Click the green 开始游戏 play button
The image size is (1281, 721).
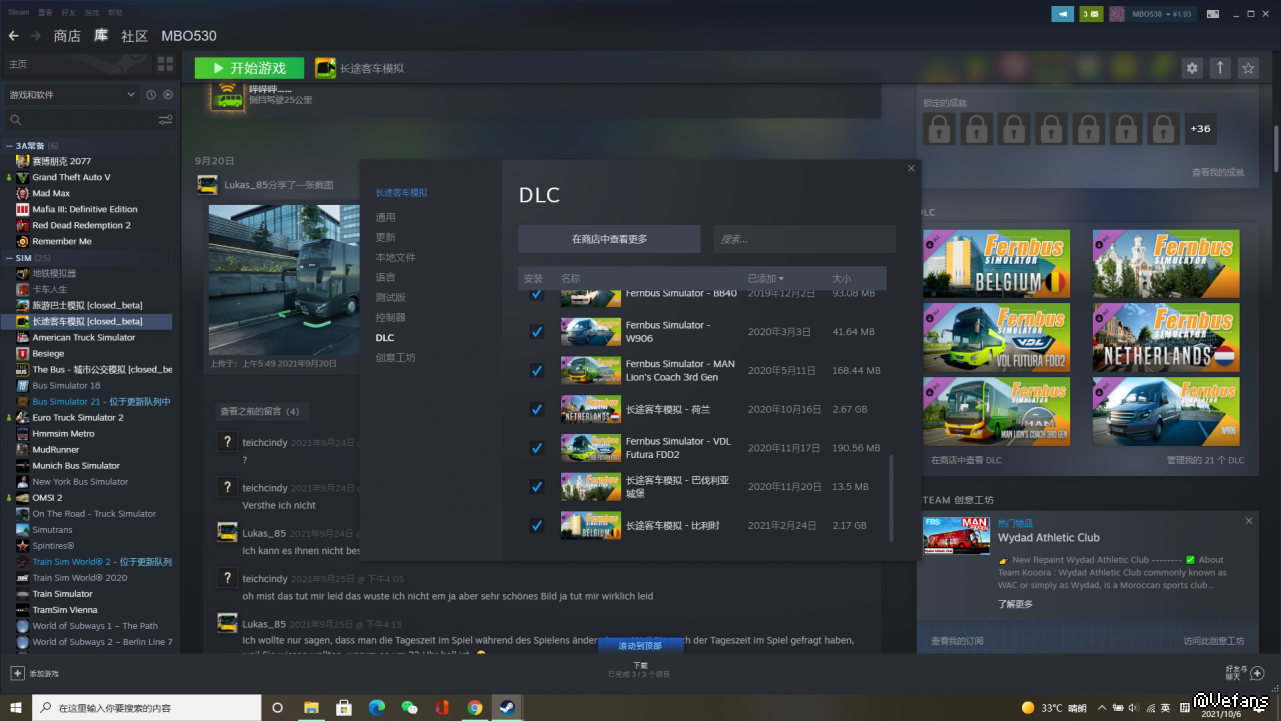(x=249, y=68)
